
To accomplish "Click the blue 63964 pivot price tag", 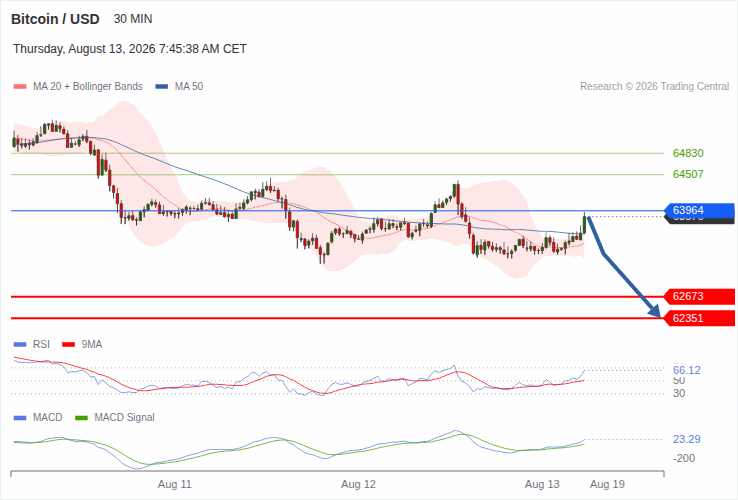I will [x=699, y=210].
